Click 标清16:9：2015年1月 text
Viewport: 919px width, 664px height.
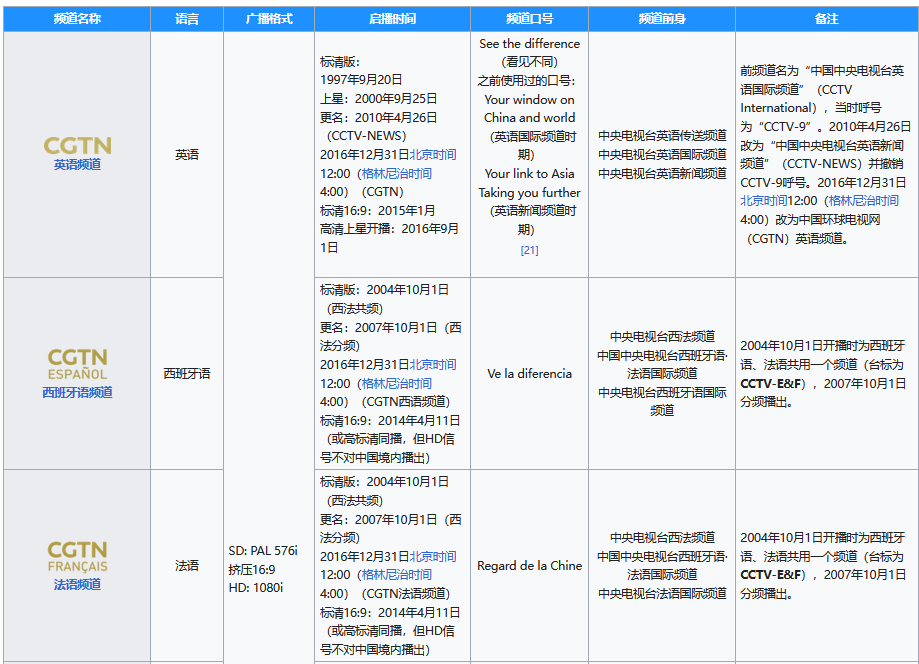pos(377,210)
